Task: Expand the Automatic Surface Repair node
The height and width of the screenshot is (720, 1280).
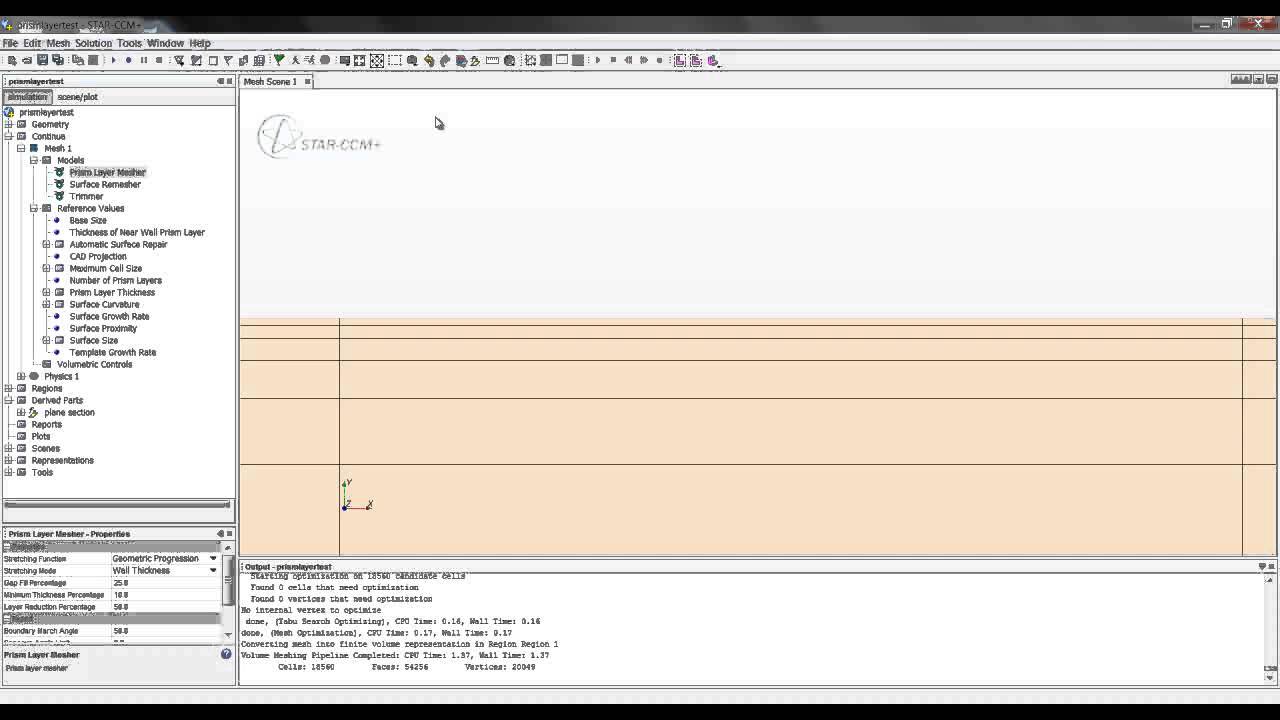Action: (46, 244)
